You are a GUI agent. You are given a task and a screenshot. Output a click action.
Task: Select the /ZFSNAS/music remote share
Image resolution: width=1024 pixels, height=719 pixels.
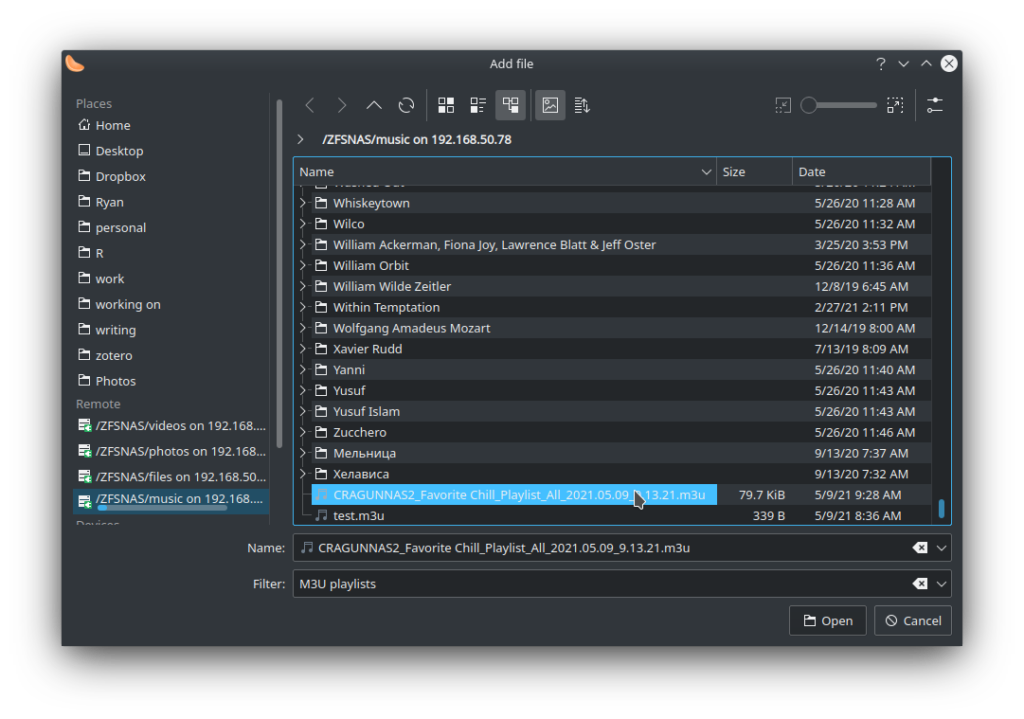(x=171, y=500)
